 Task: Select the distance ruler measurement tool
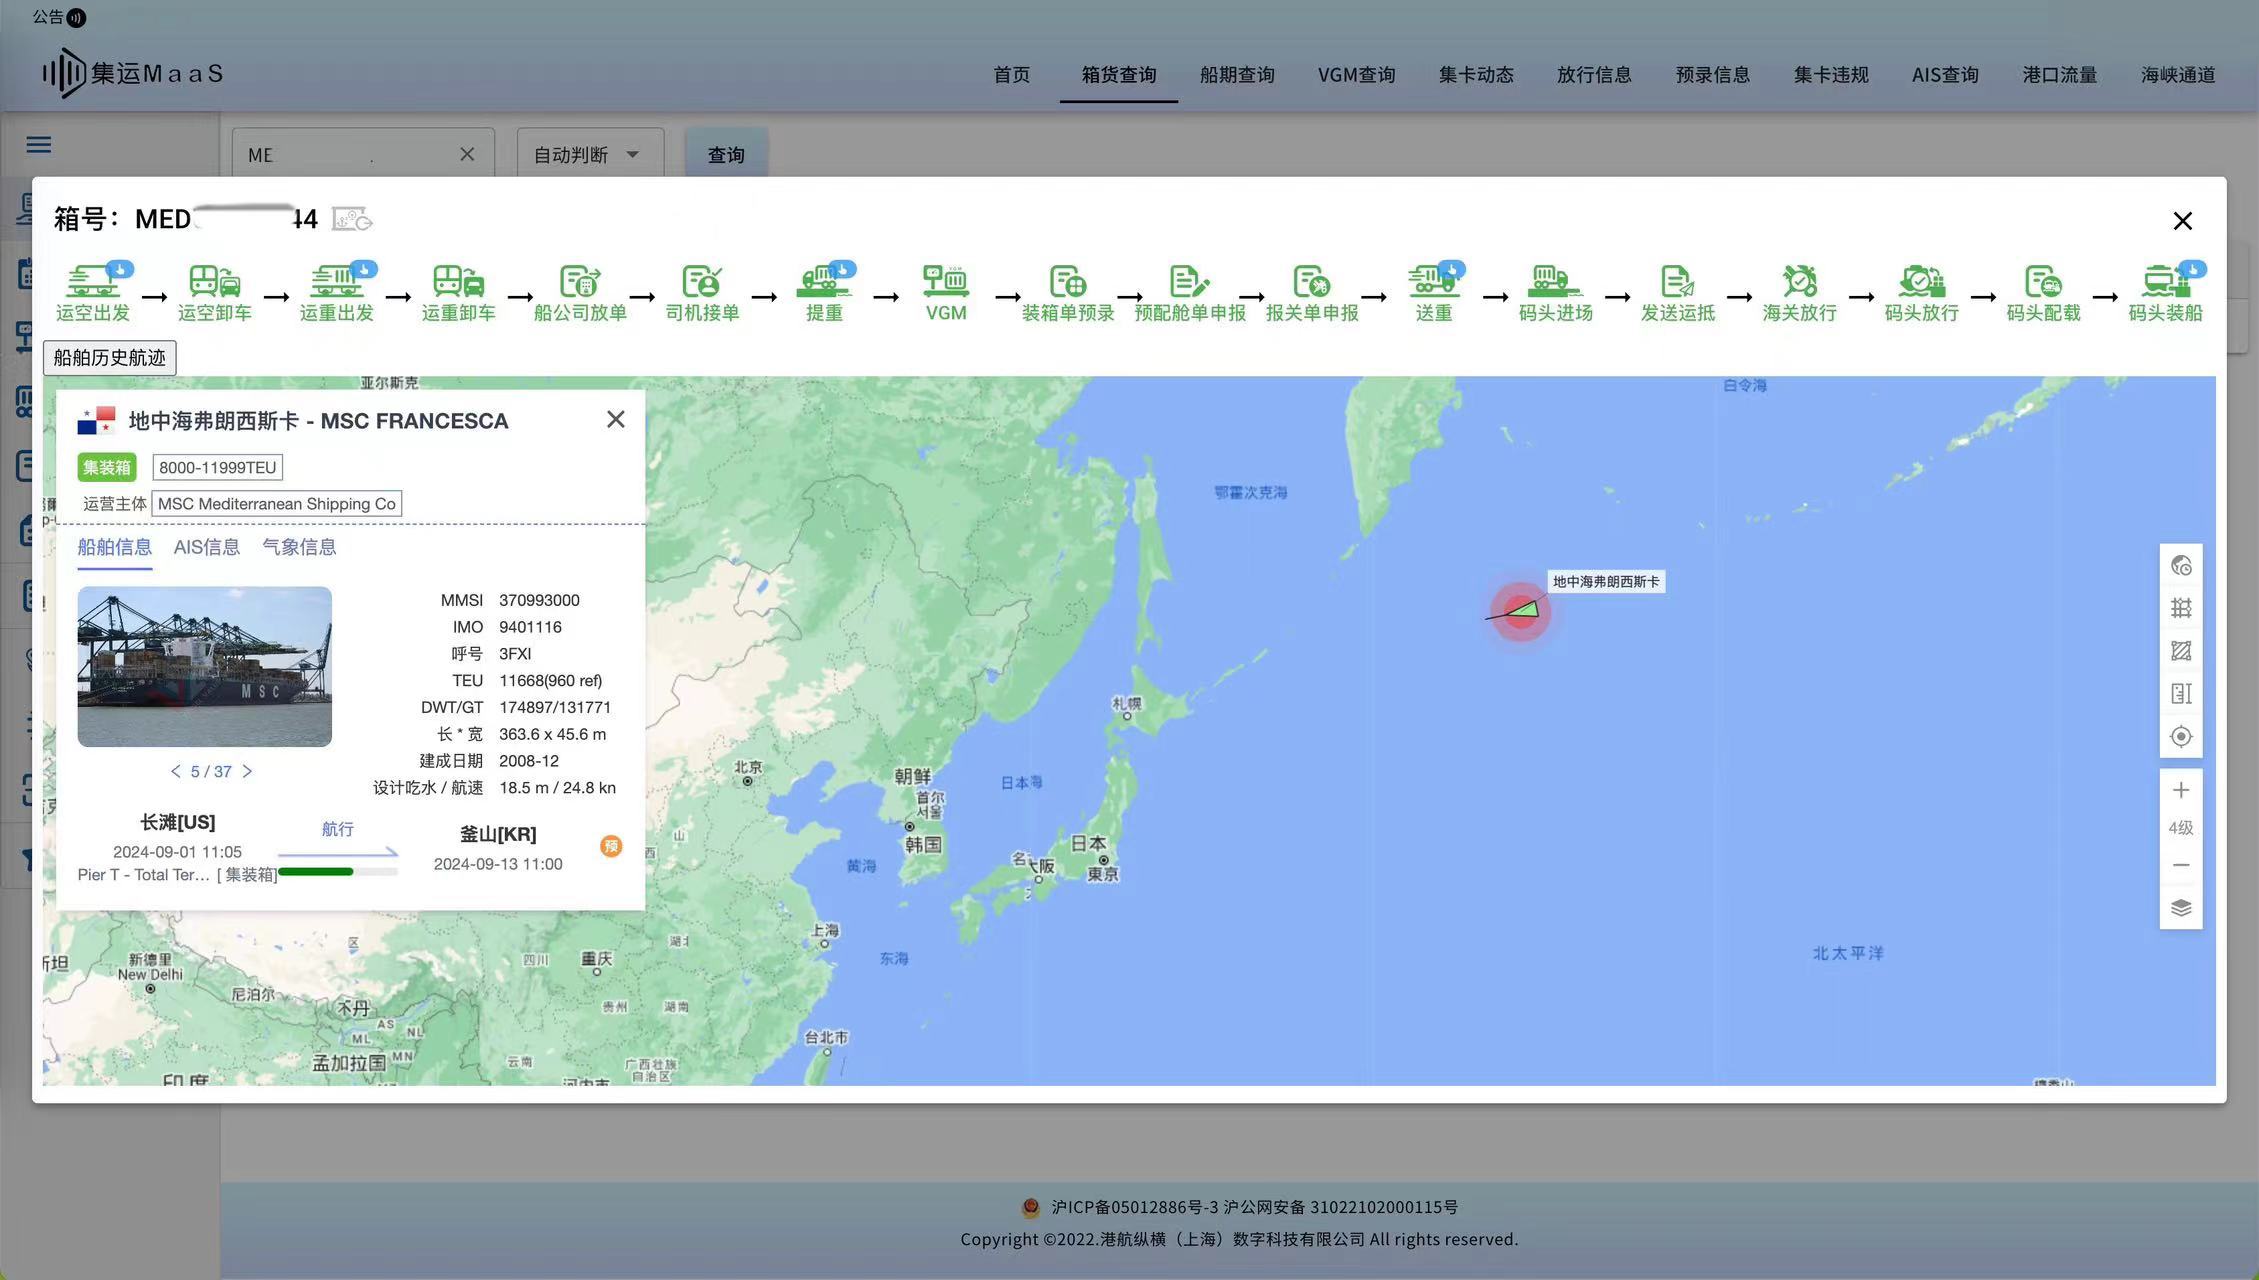(x=2181, y=694)
